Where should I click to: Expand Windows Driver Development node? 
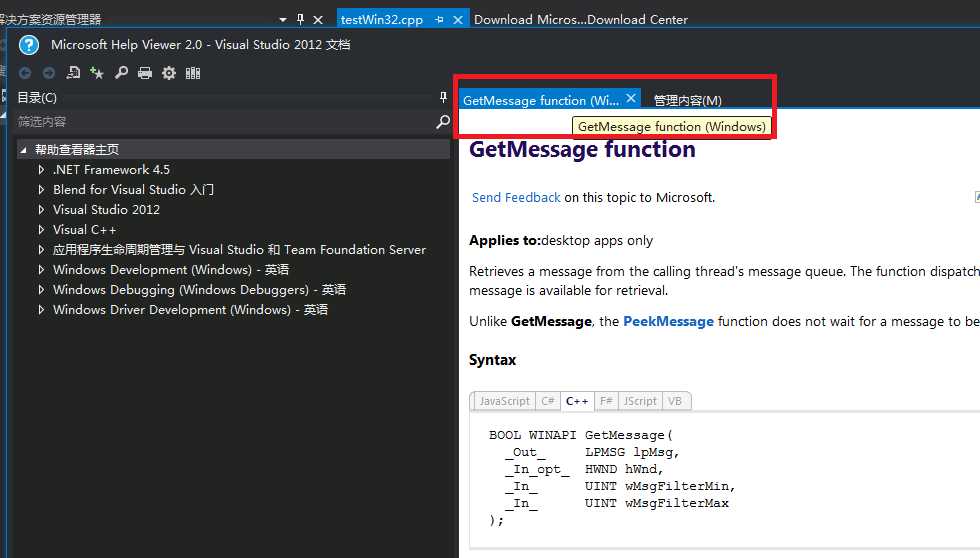click(x=41, y=309)
